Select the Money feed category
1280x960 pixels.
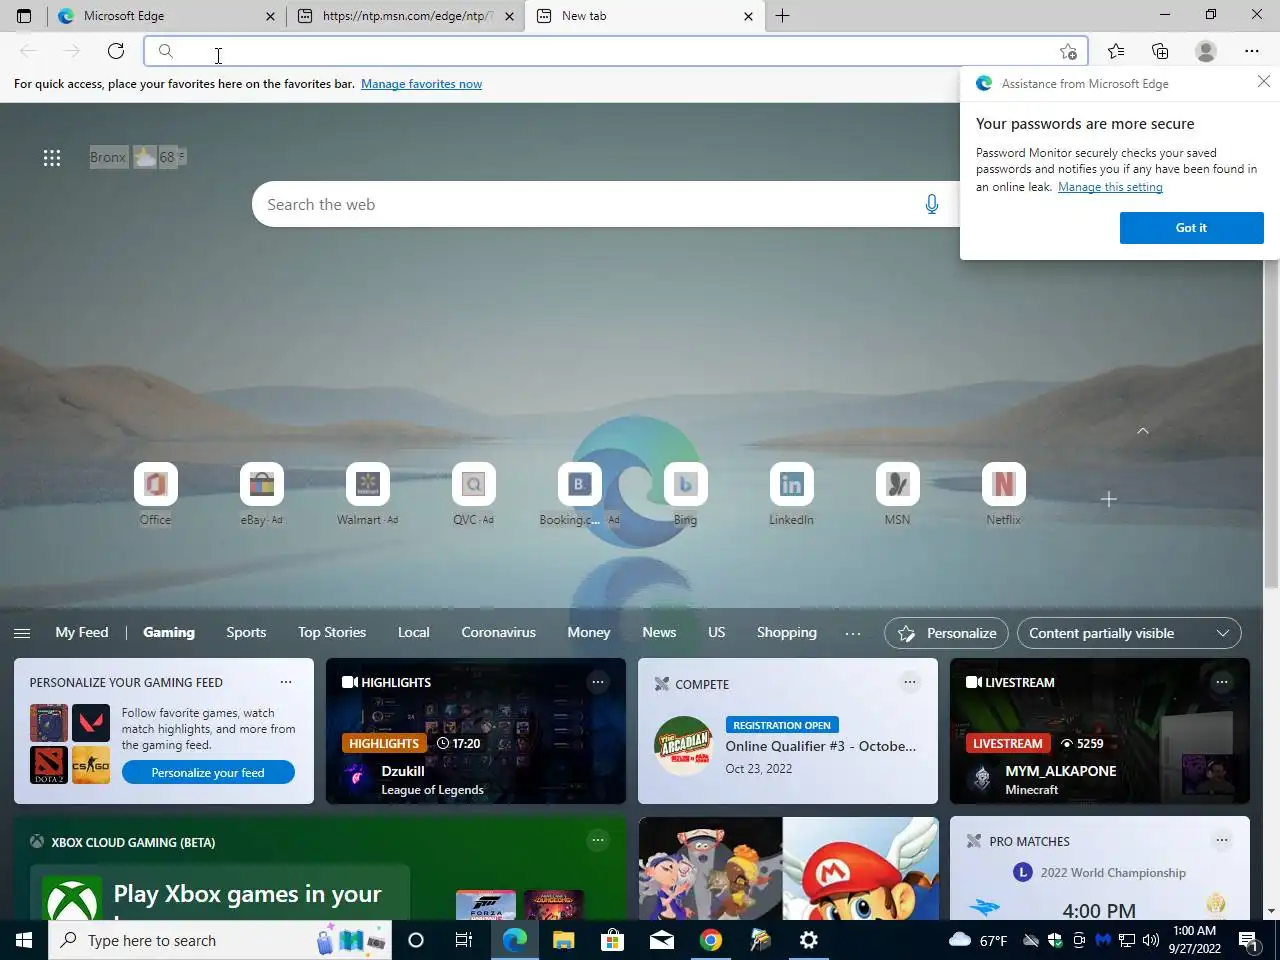pyautogui.click(x=589, y=632)
